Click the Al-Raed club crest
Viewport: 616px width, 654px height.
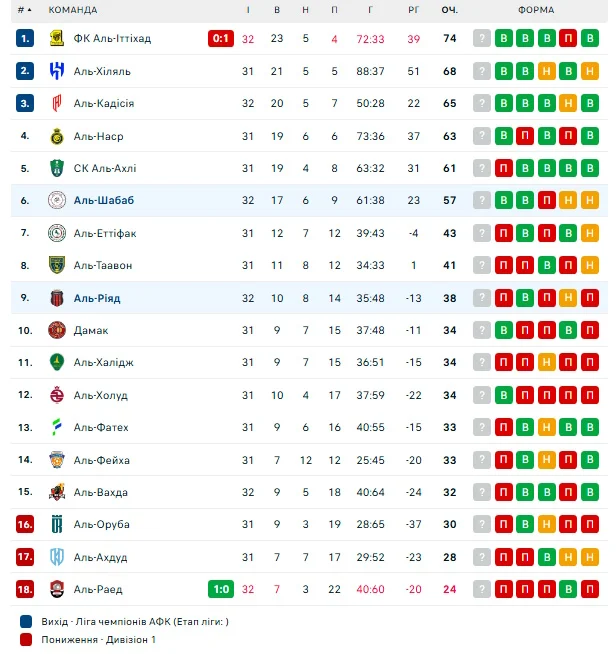pyautogui.click(x=57, y=589)
